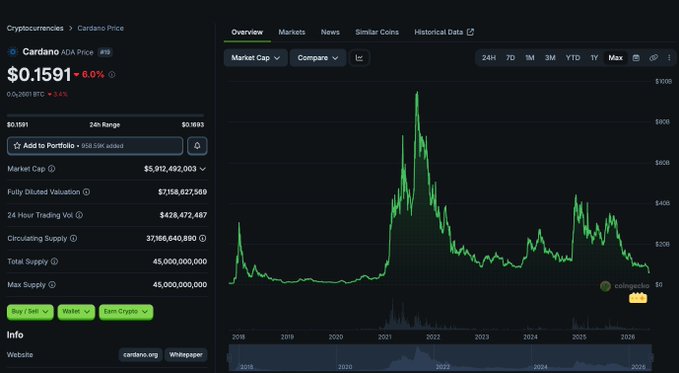679x373 pixels.
Task: Select the 7D time range
Action: click(511, 58)
